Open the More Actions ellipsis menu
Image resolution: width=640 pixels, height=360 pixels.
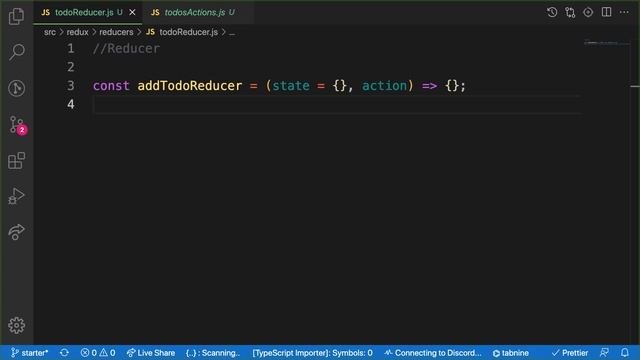[x=624, y=12]
